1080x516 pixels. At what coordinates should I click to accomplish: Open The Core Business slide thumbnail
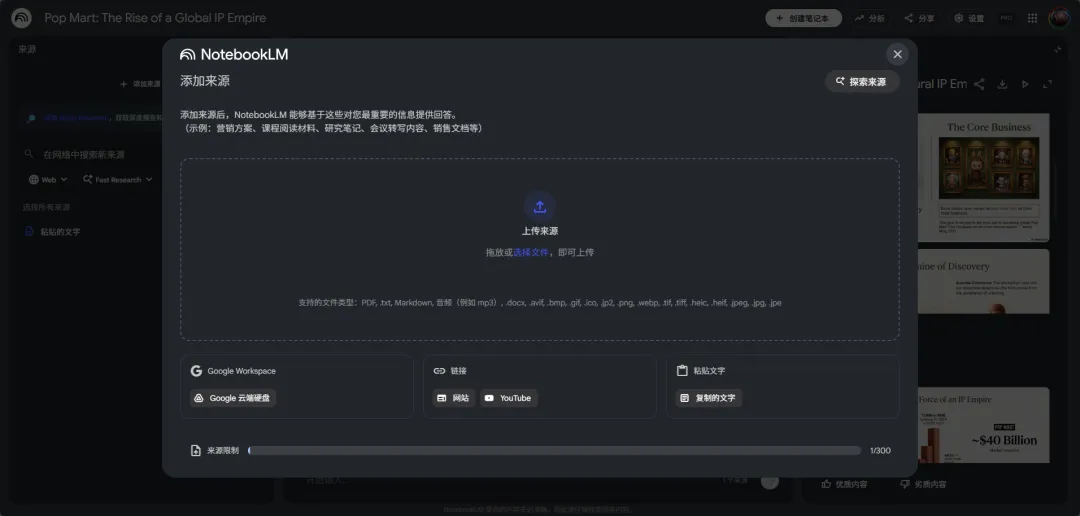(984, 178)
